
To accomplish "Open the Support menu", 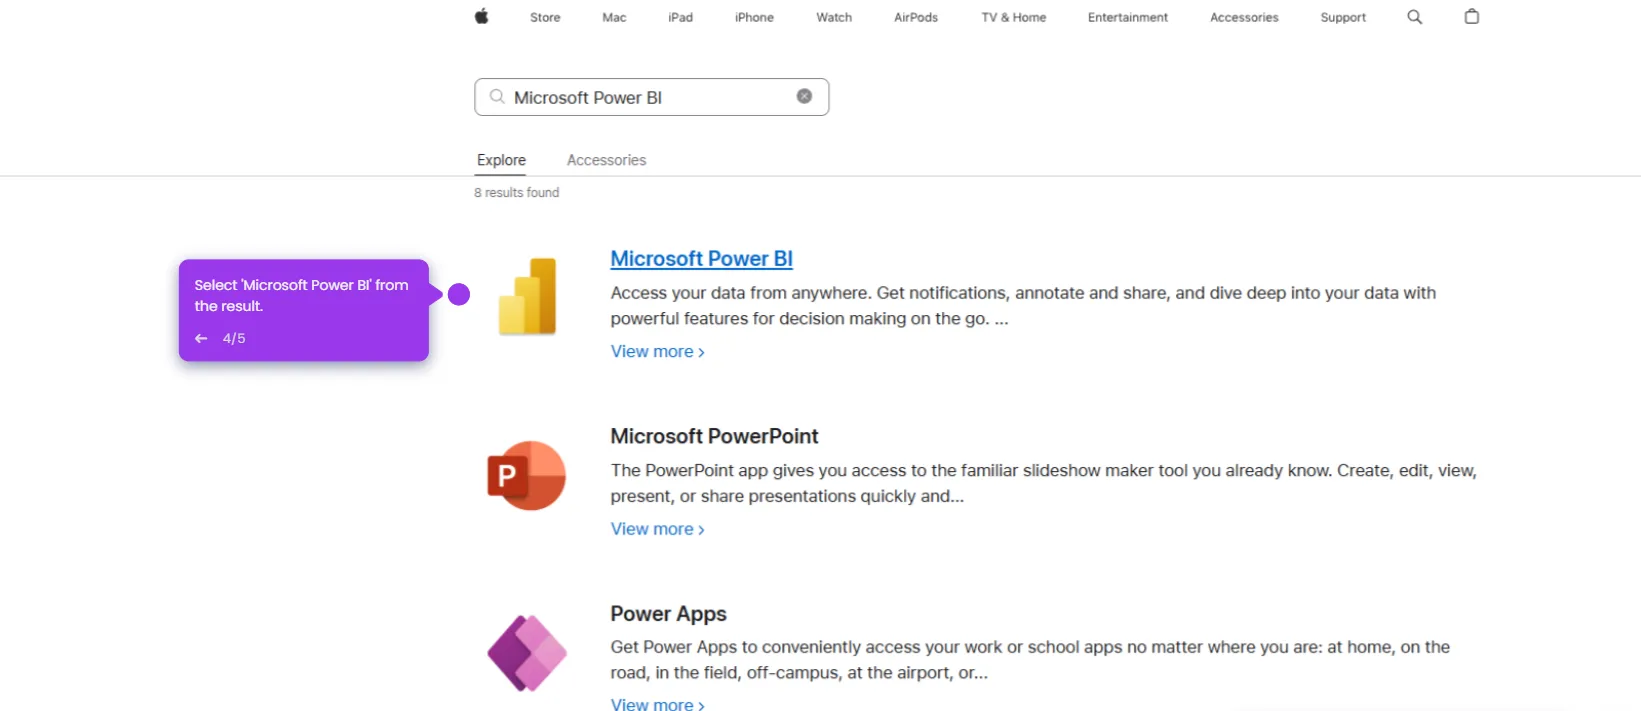I will [1343, 17].
